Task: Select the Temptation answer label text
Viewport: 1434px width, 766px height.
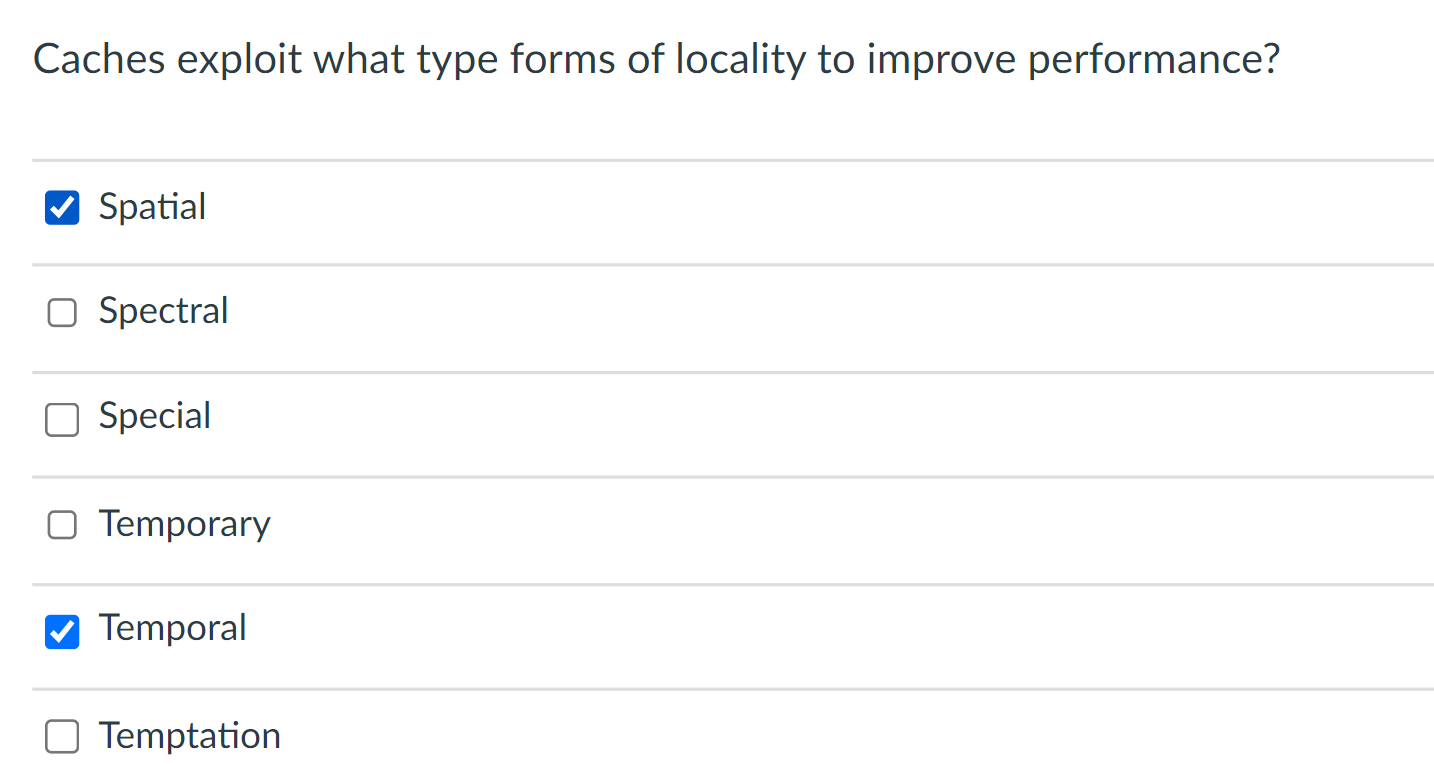Action: click(x=189, y=736)
